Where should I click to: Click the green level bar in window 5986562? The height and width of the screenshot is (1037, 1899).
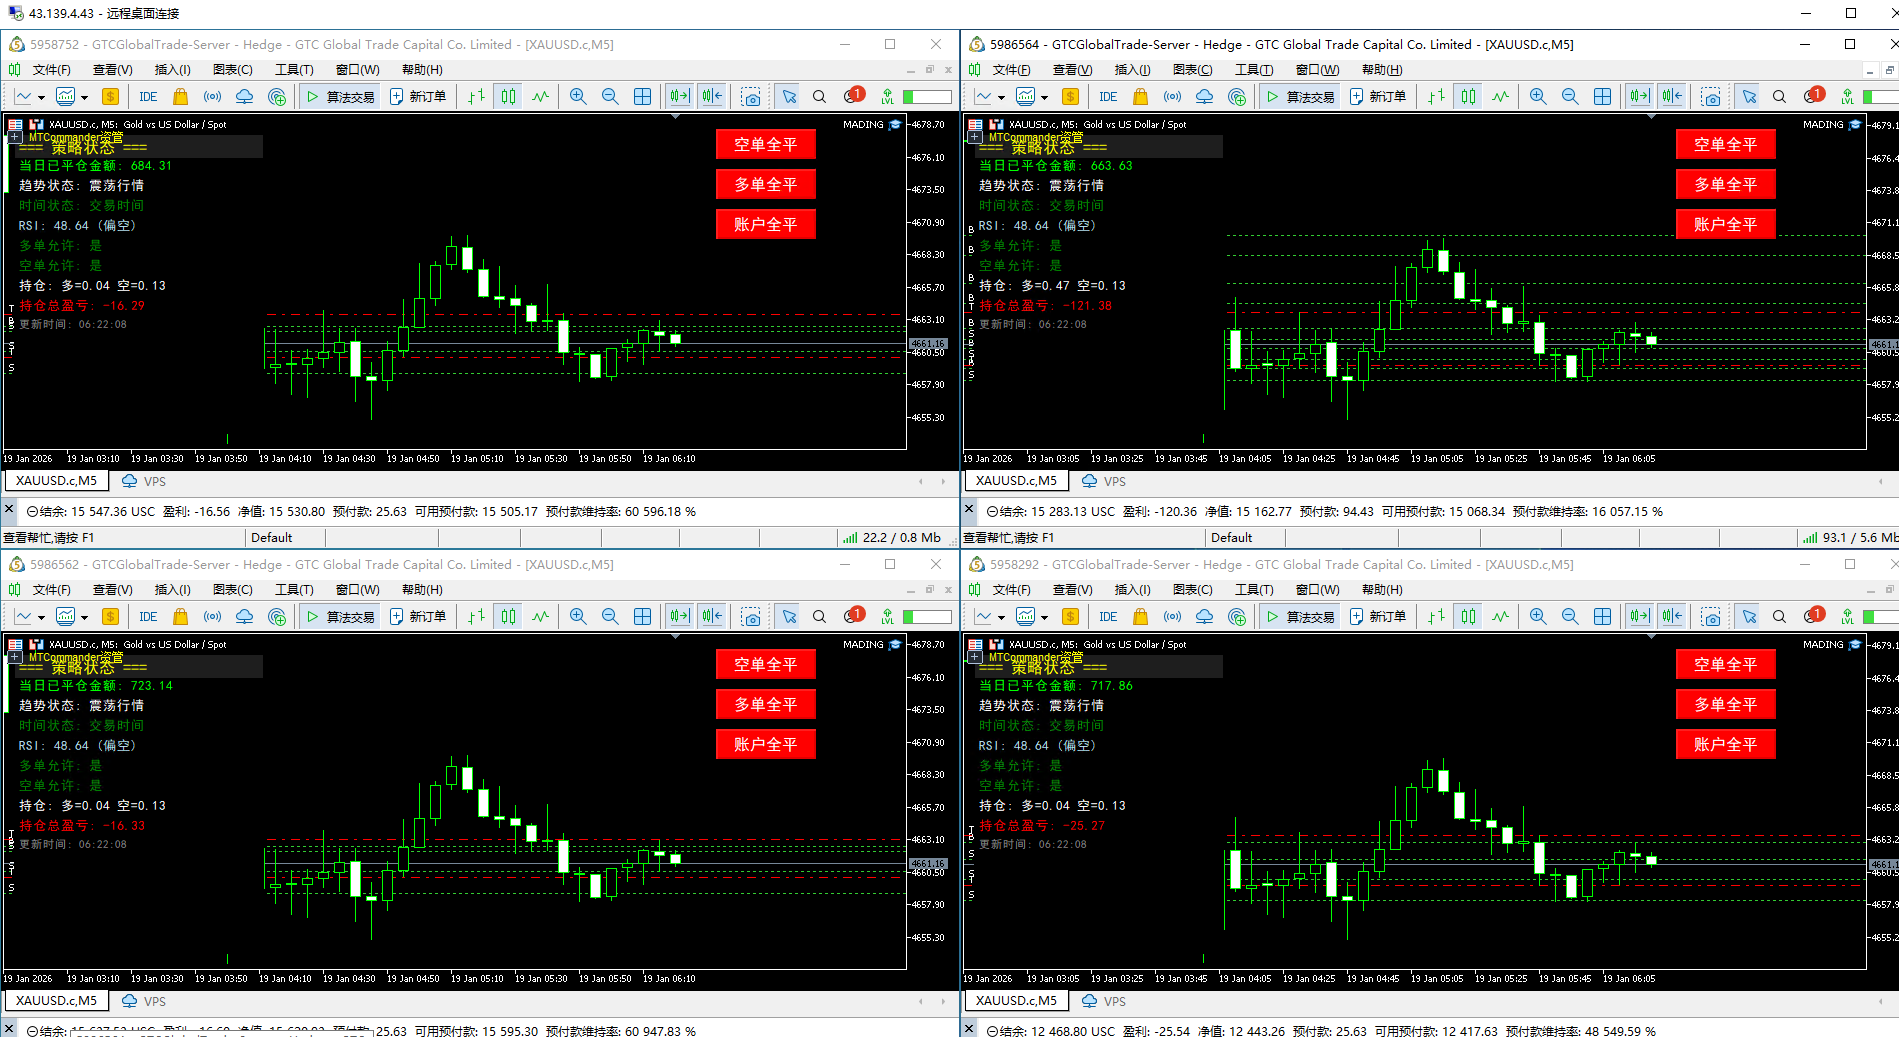[927, 617]
